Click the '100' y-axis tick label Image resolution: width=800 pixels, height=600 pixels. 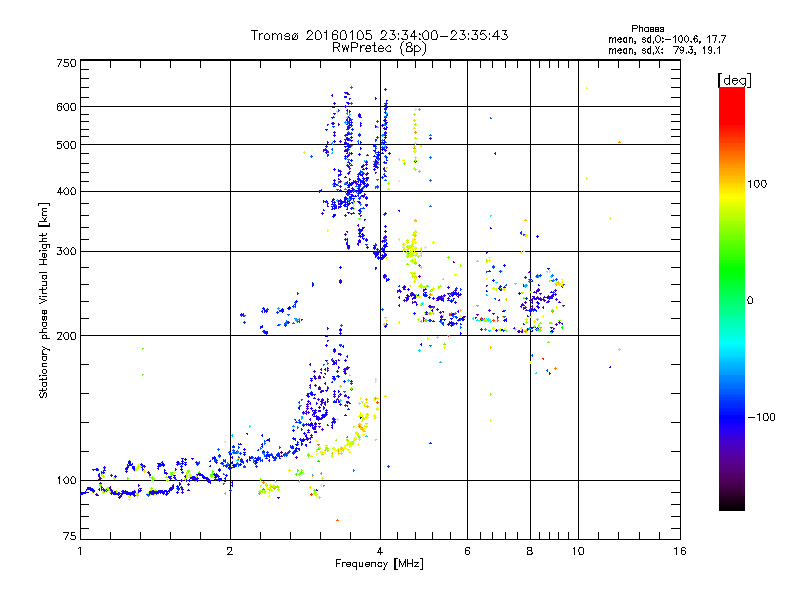click(x=66, y=481)
